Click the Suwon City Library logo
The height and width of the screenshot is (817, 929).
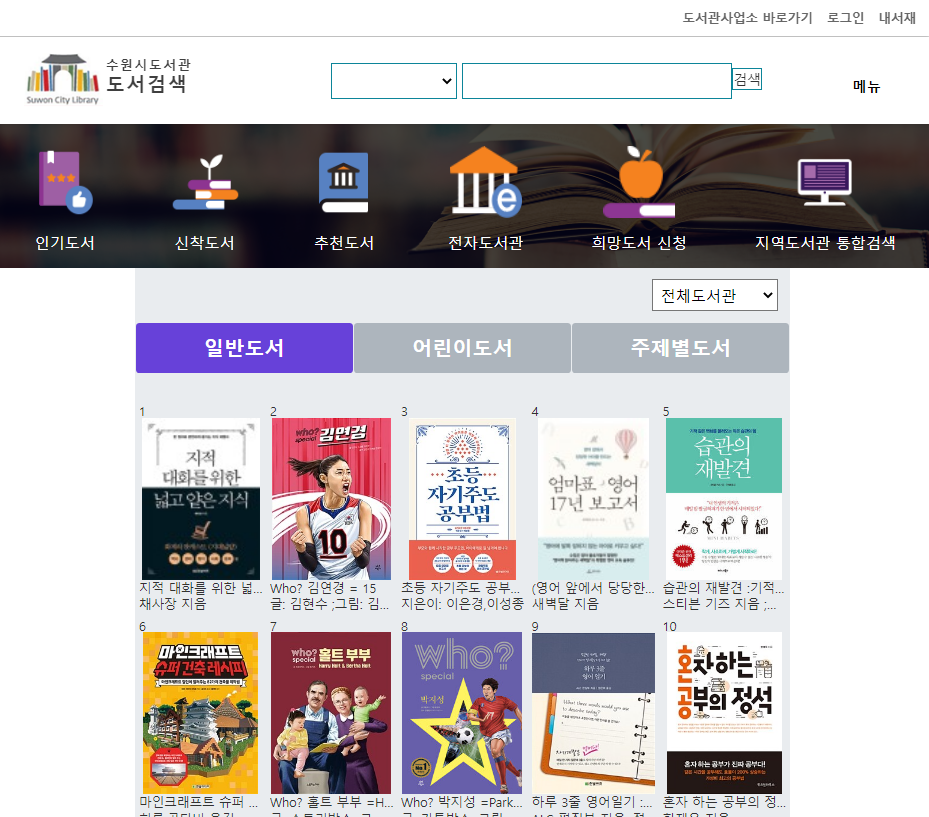(x=108, y=80)
